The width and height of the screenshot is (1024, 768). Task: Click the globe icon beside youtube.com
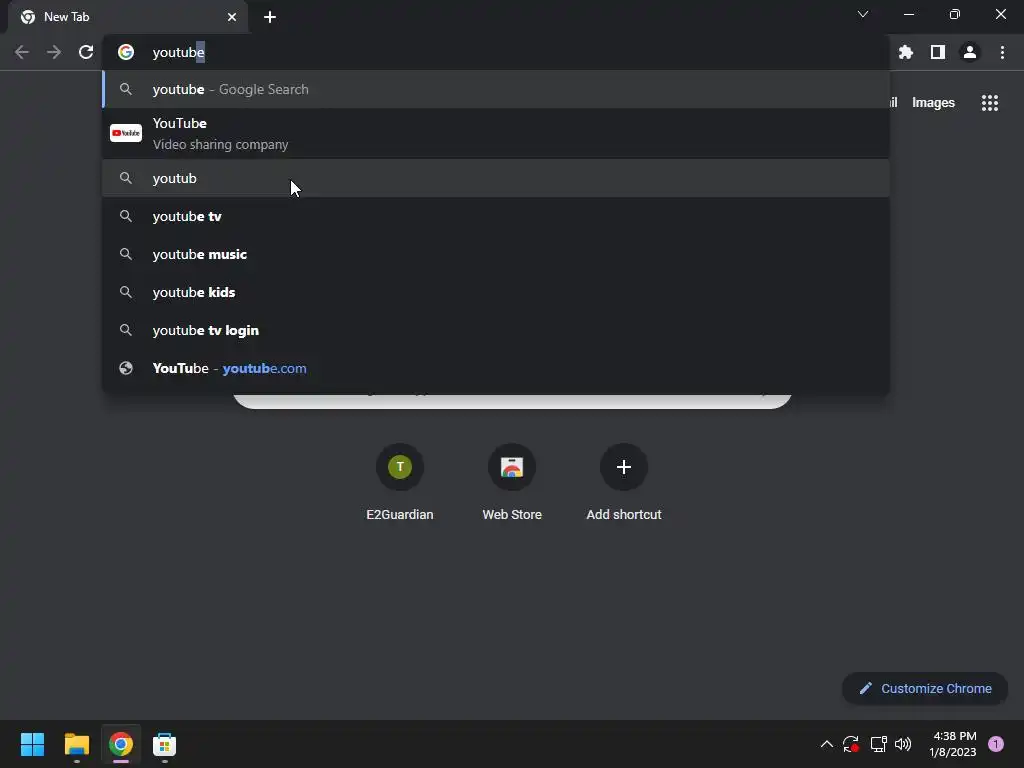pos(126,368)
